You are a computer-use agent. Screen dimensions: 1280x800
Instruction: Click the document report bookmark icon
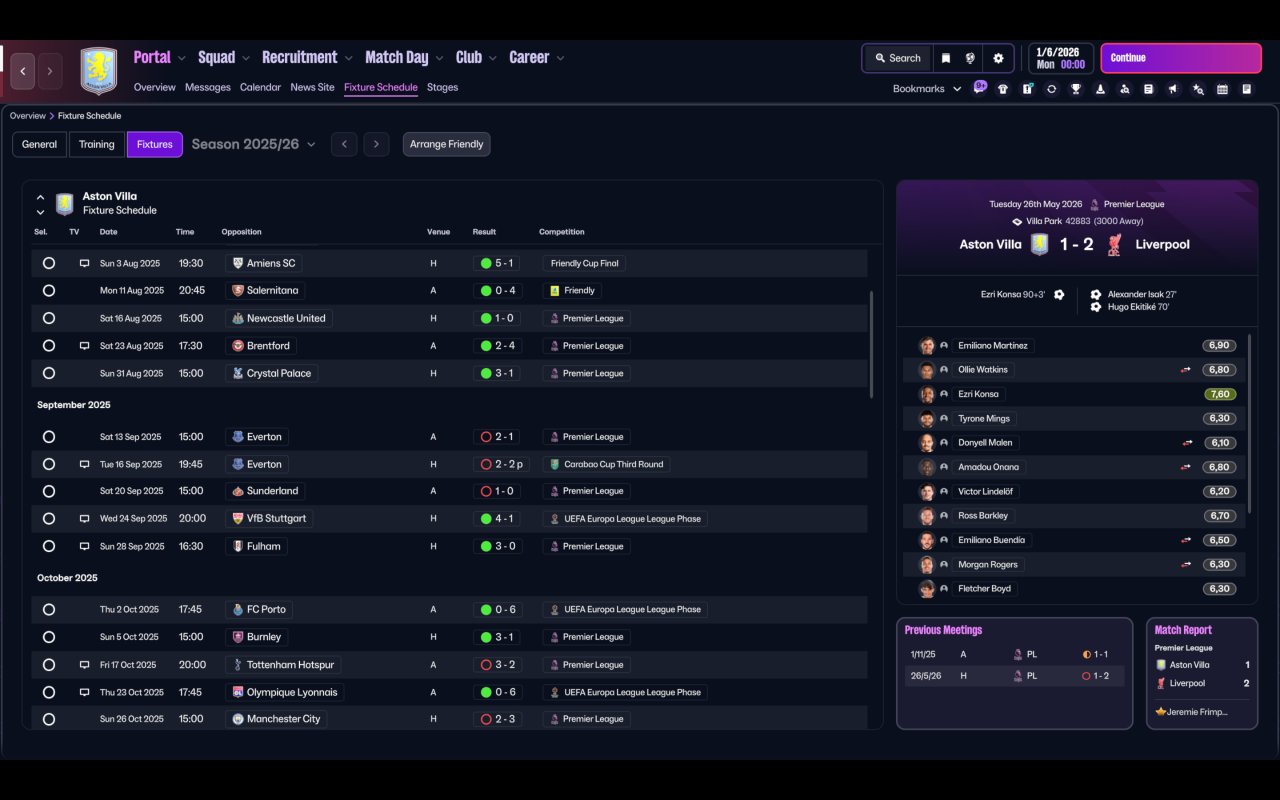(x=1149, y=89)
